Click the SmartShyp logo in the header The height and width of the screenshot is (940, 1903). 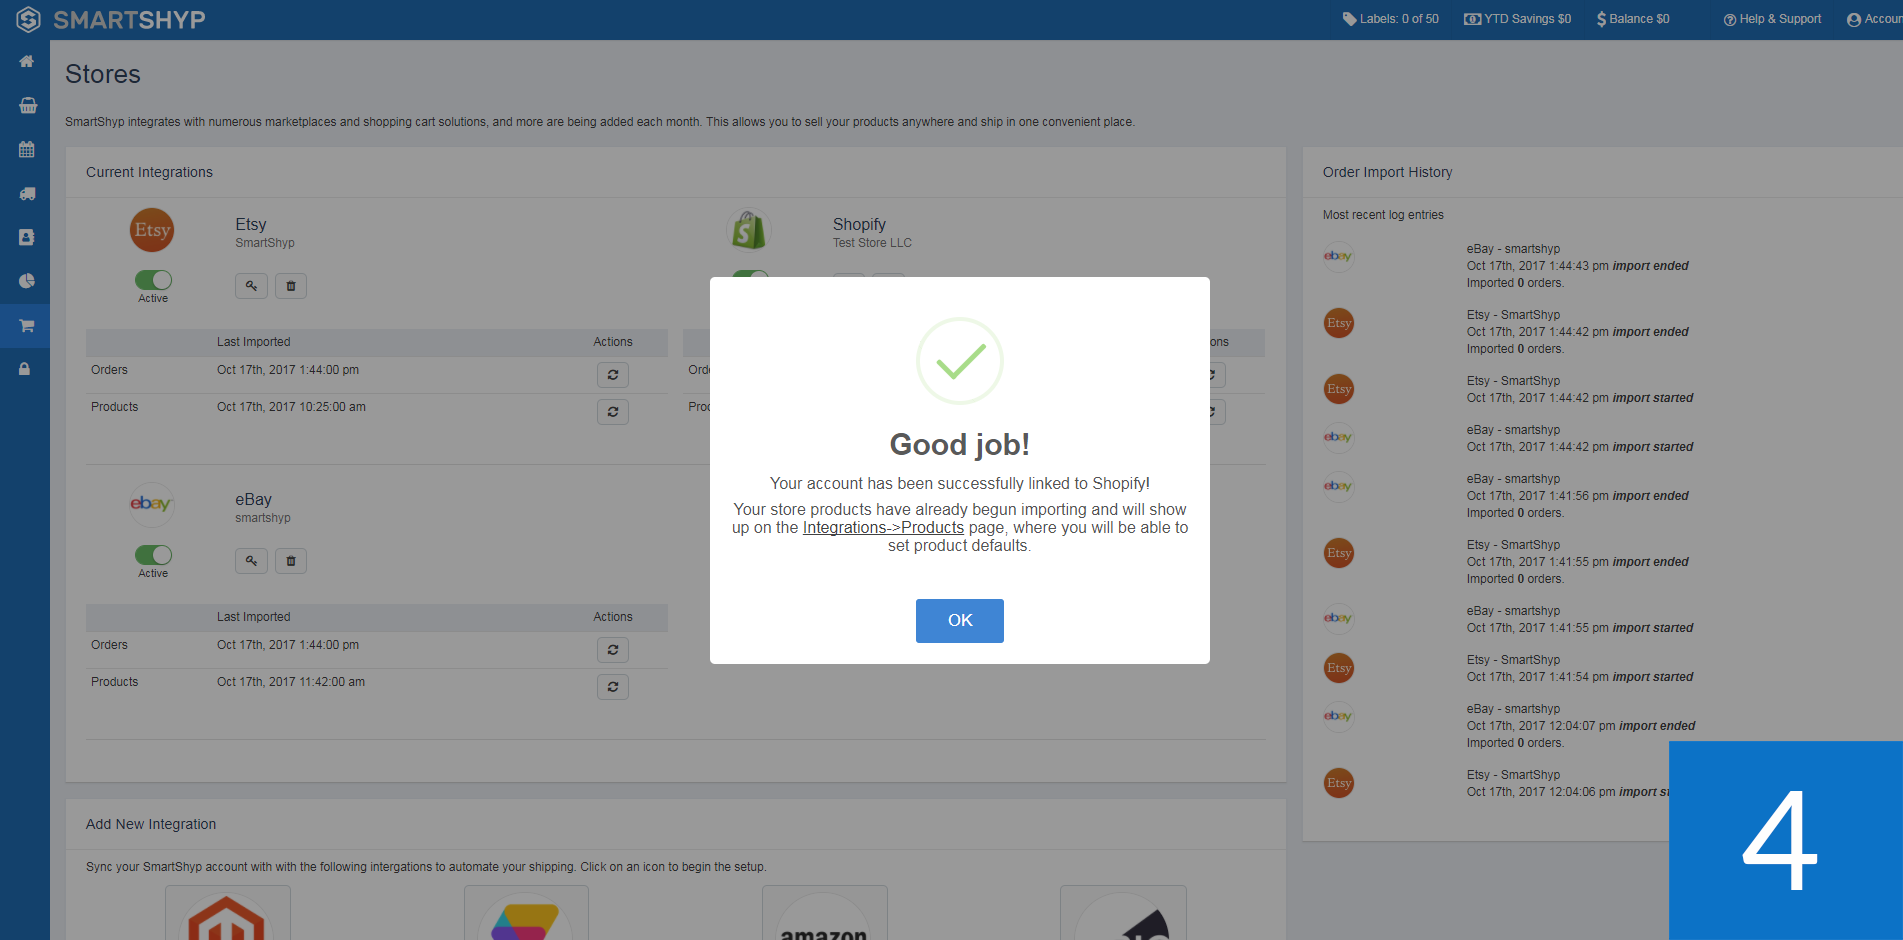[x=111, y=19]
